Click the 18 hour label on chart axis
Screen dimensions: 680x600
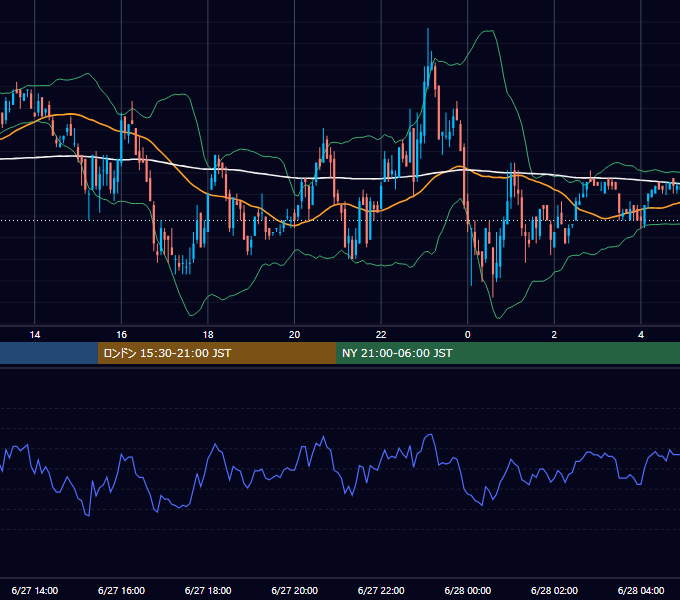[208, 335]
